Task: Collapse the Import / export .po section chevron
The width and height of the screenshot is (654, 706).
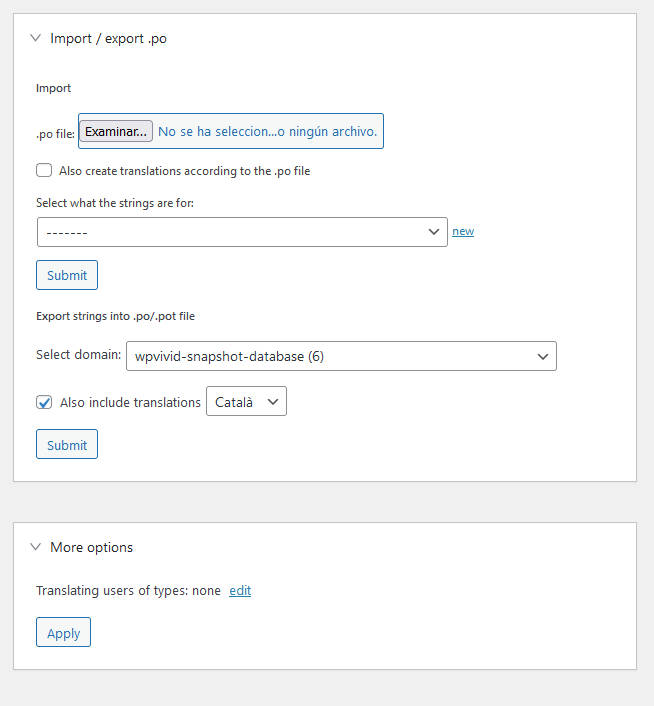Action: tap(36, 38)
